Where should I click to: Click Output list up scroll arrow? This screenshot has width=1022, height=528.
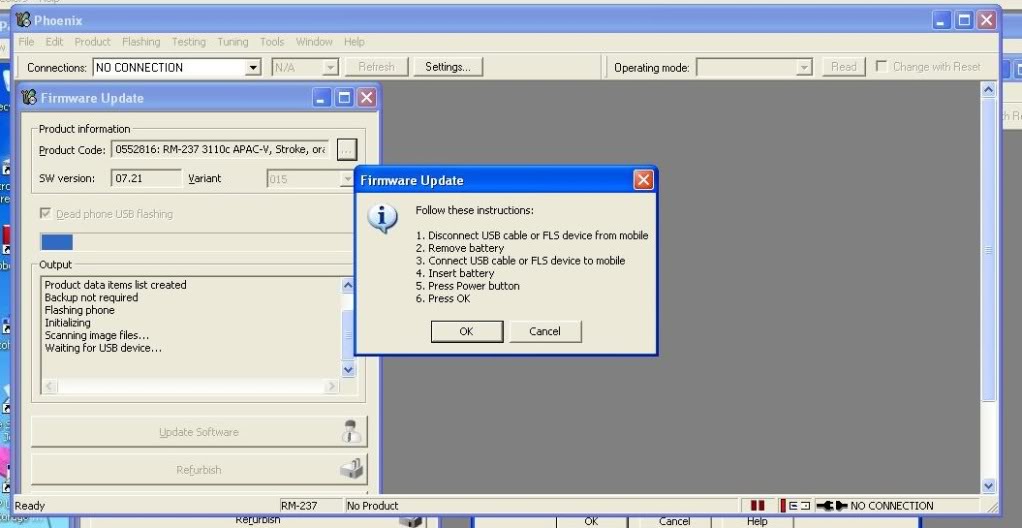[x=348, y=285]
